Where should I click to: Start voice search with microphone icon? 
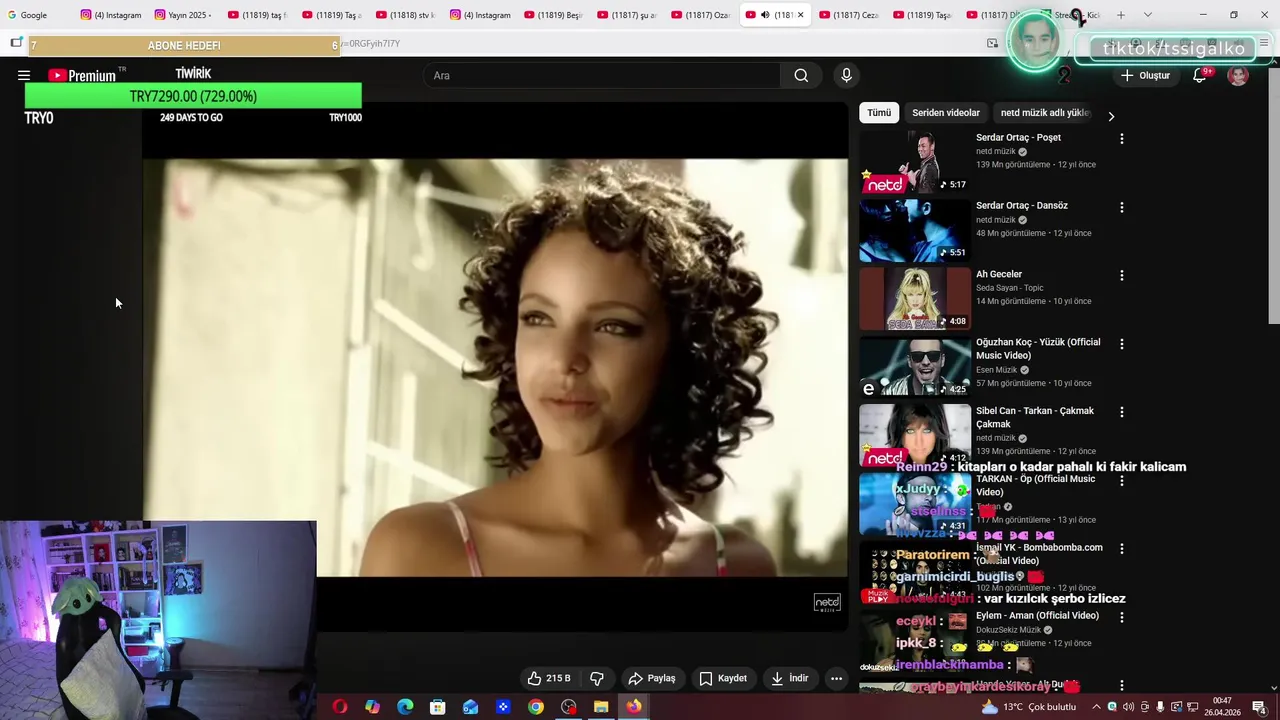846,75
